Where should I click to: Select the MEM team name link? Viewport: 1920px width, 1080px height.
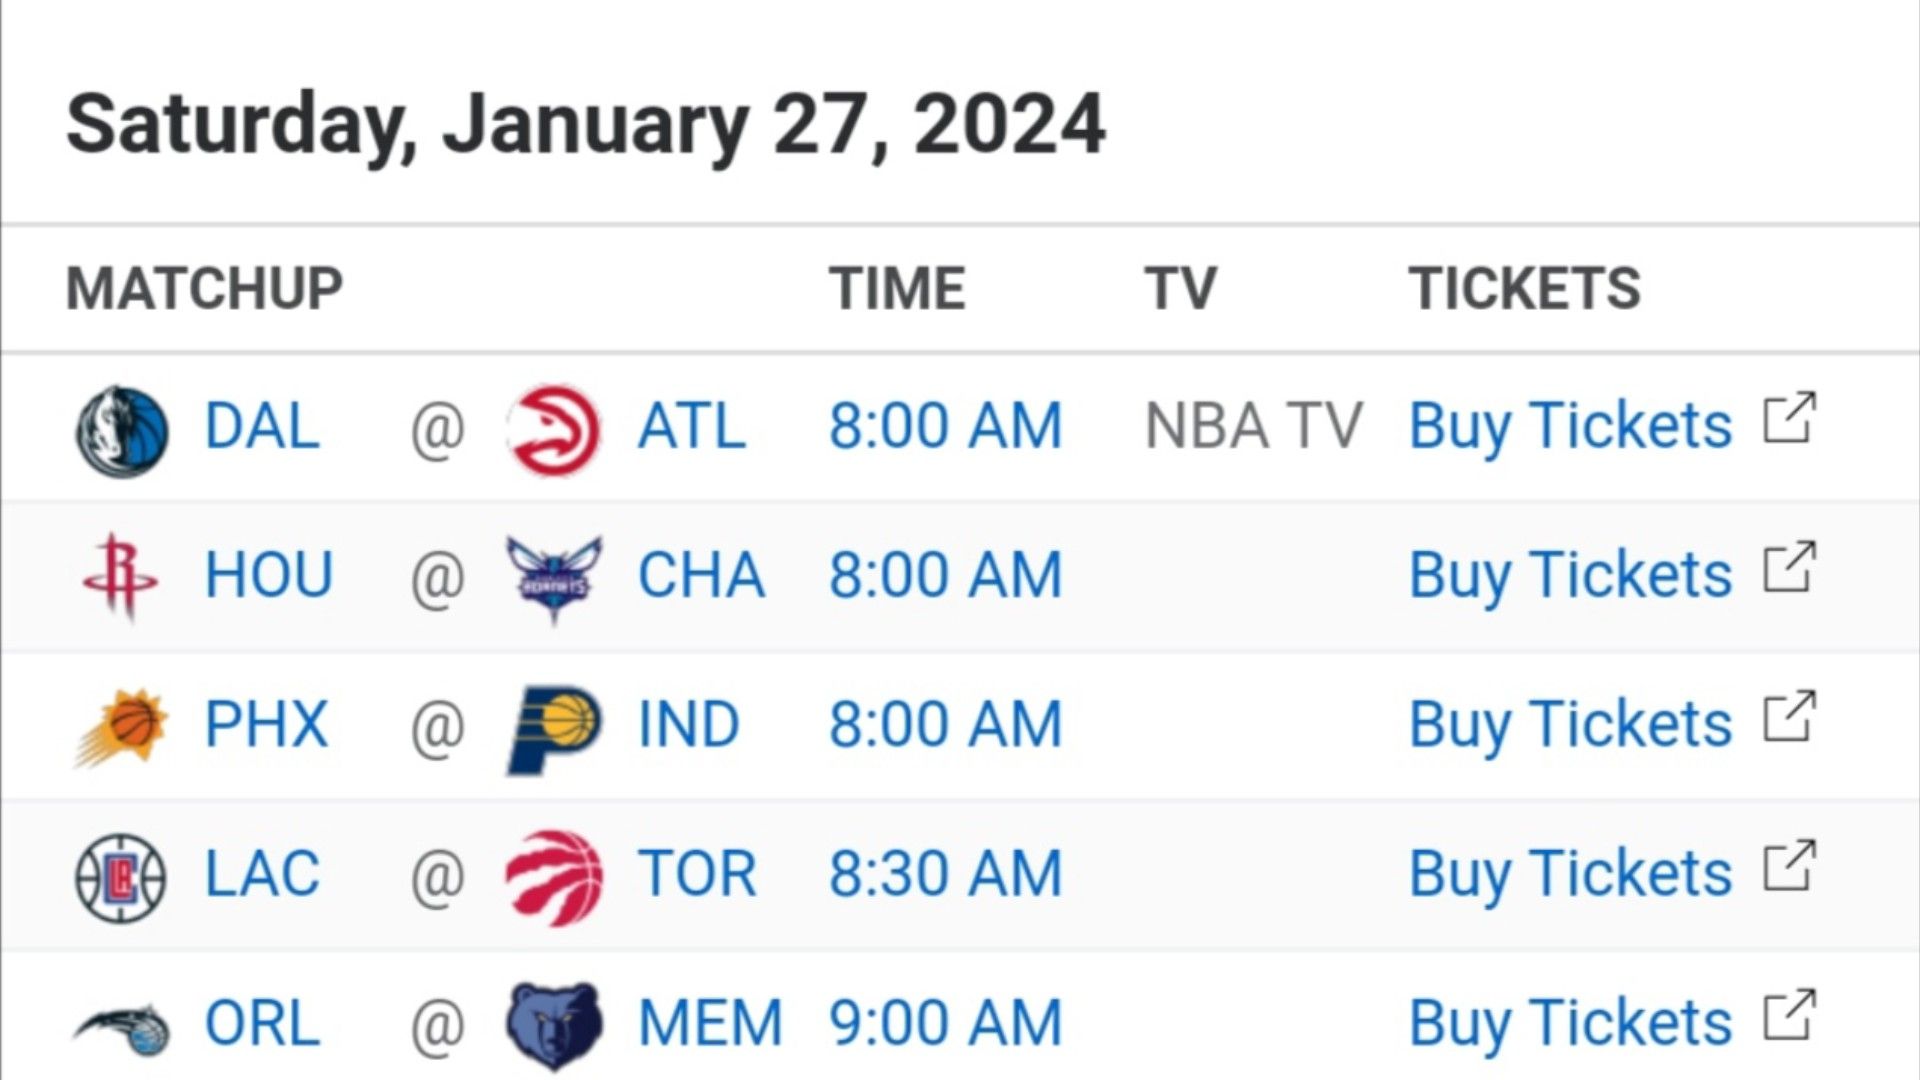710,1023
